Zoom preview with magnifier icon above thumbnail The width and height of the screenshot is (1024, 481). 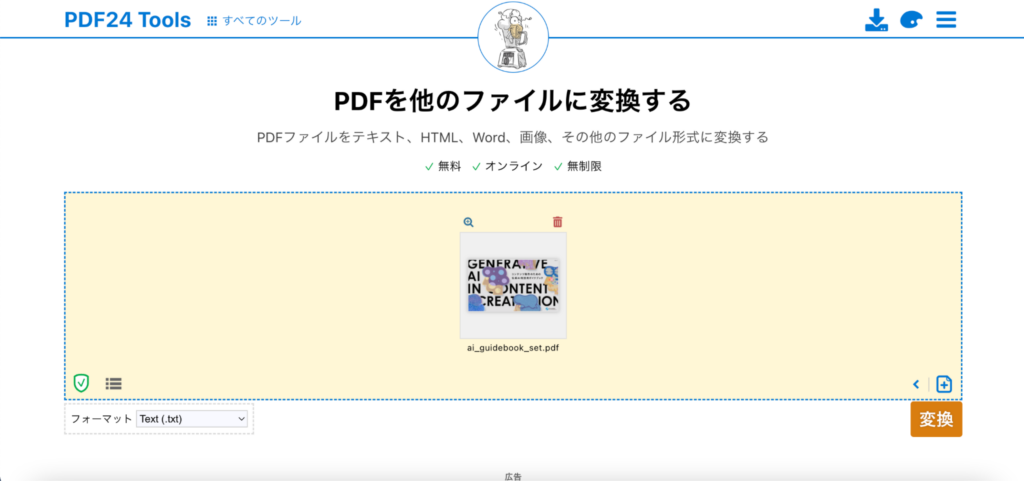(468, 222)
